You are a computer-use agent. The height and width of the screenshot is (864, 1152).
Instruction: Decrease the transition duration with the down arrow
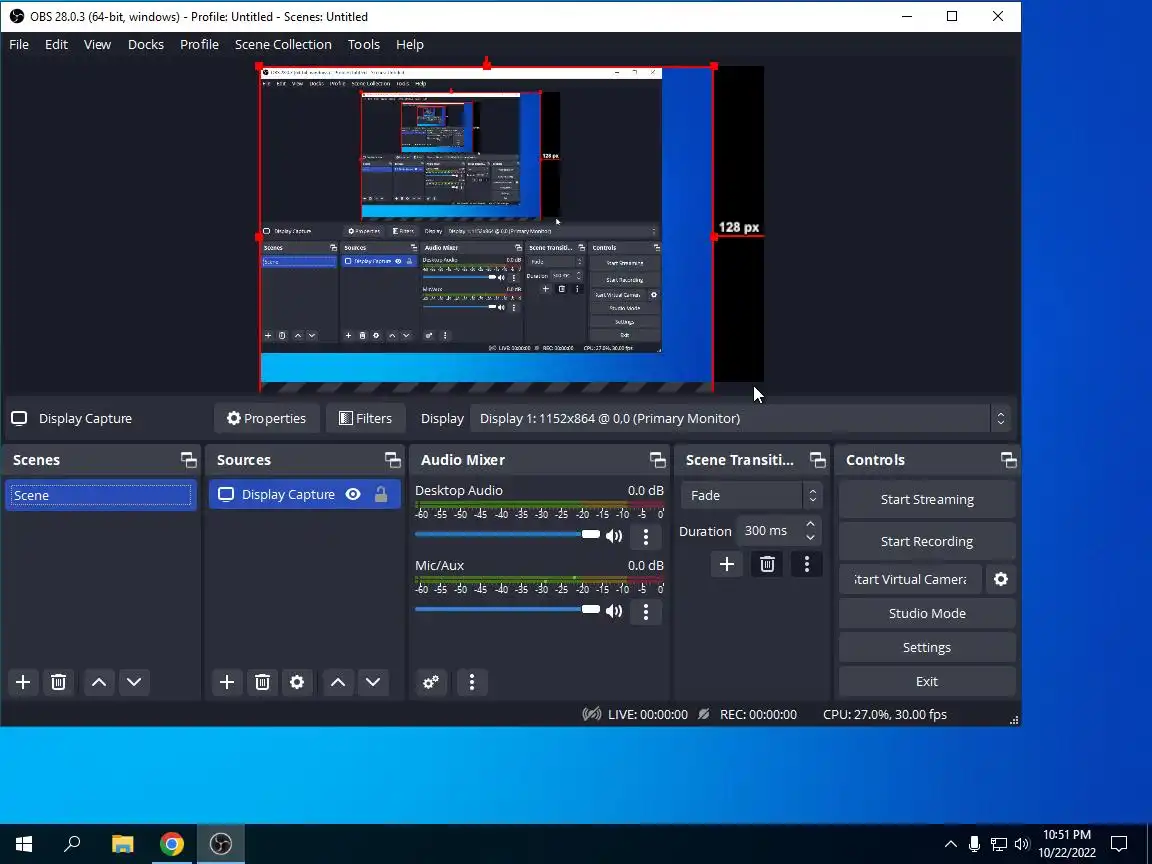[x=810, y=537]
